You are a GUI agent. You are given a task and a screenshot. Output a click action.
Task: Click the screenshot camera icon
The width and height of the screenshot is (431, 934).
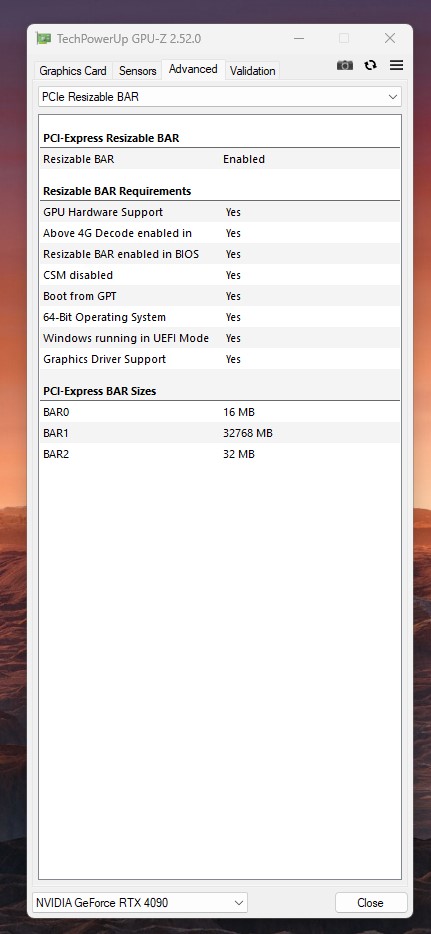pos(345,66)
